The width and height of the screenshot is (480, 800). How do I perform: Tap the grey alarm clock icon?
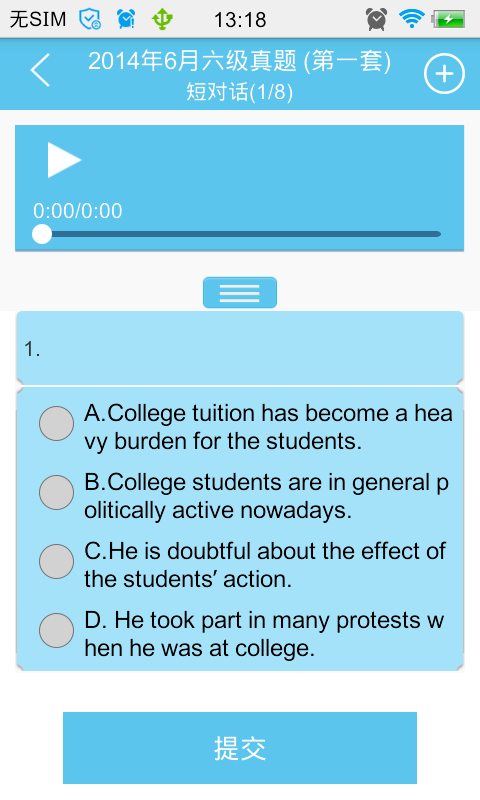376,19
